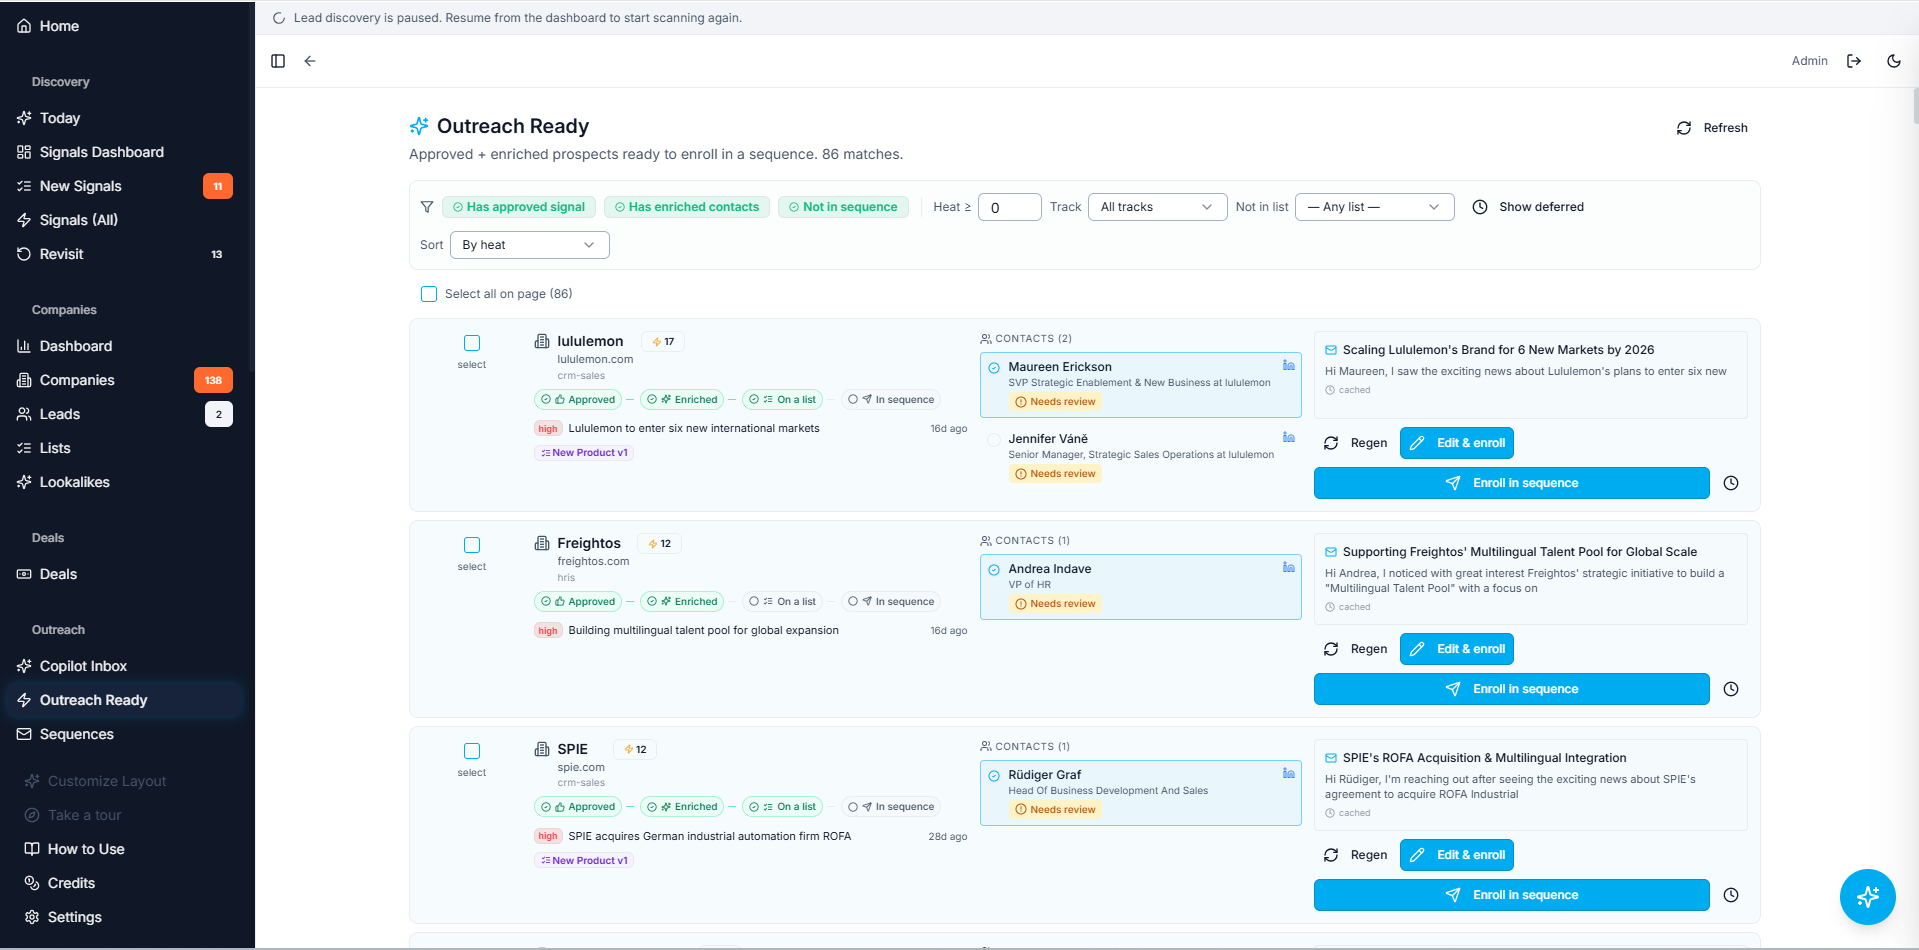Screen dimensions: 1919x950
Task: Click the back arrow icon
Action: tap(310, 61)
